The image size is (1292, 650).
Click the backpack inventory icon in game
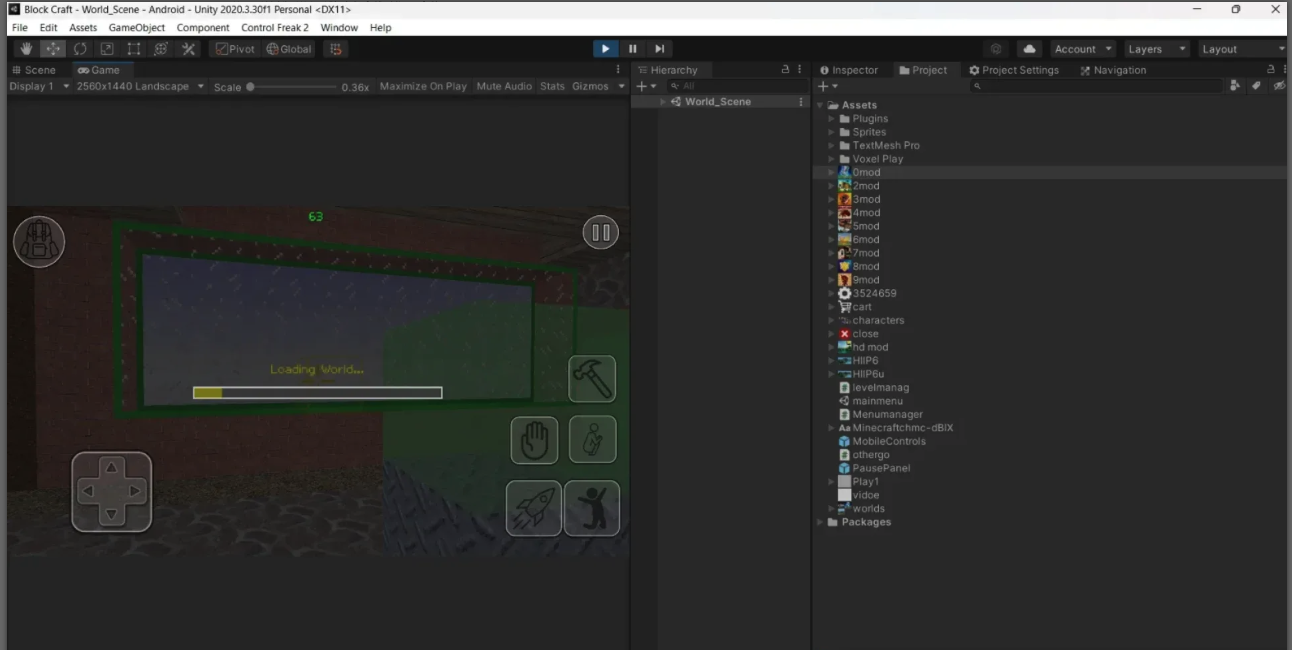(x=39, y=241)
